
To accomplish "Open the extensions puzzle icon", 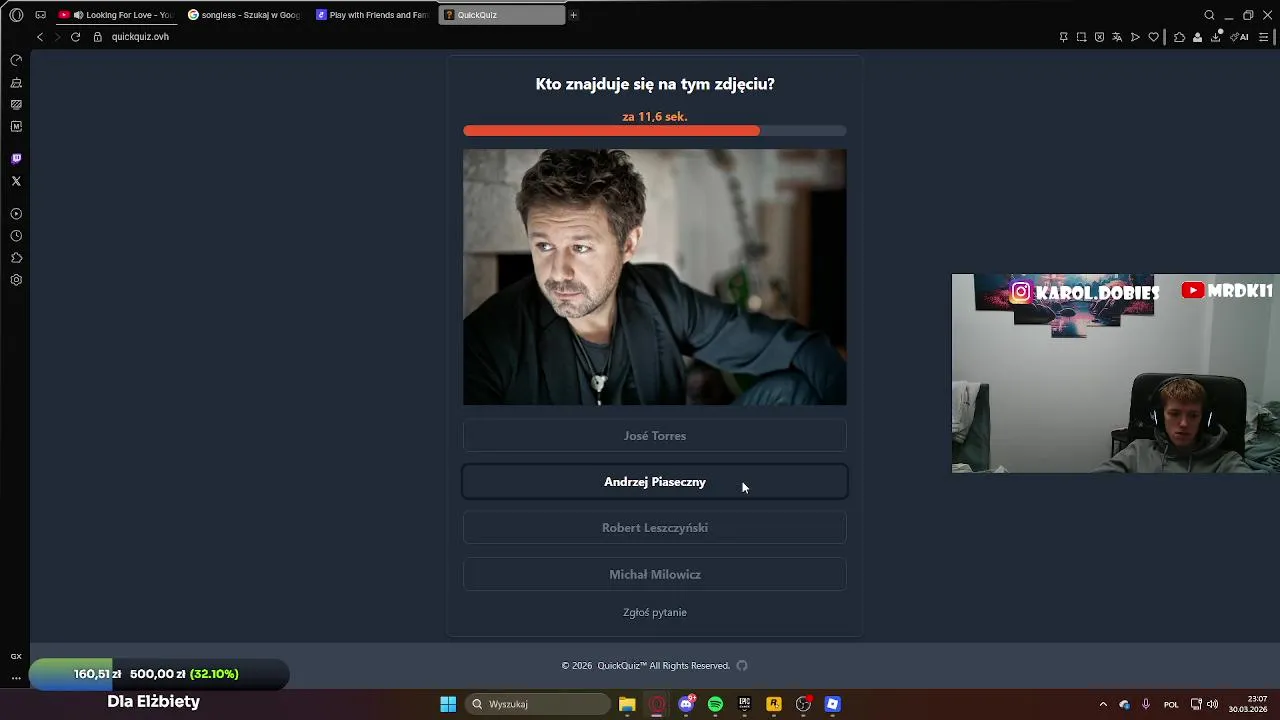I will click(x=1179, y=37).
